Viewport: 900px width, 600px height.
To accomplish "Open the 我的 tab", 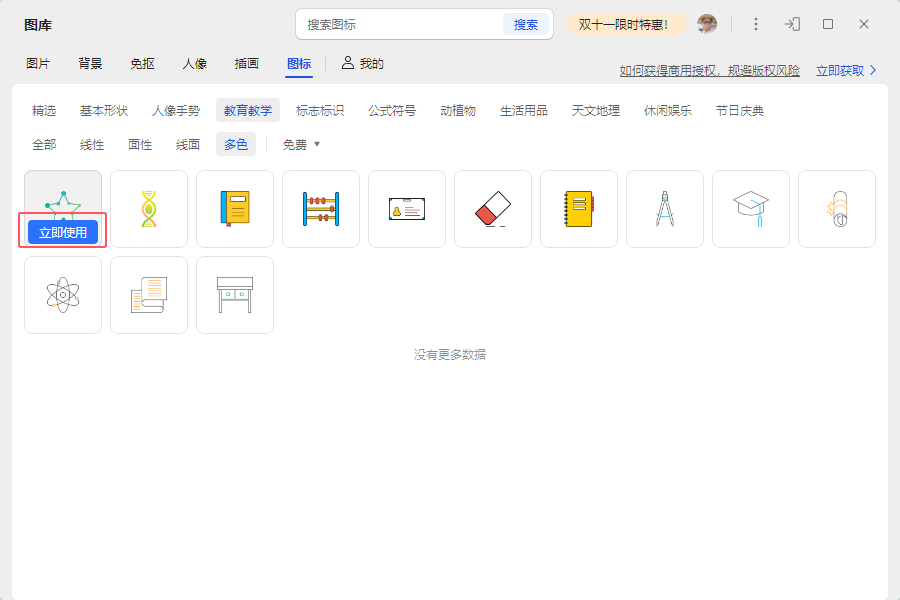I will [363, 64].
